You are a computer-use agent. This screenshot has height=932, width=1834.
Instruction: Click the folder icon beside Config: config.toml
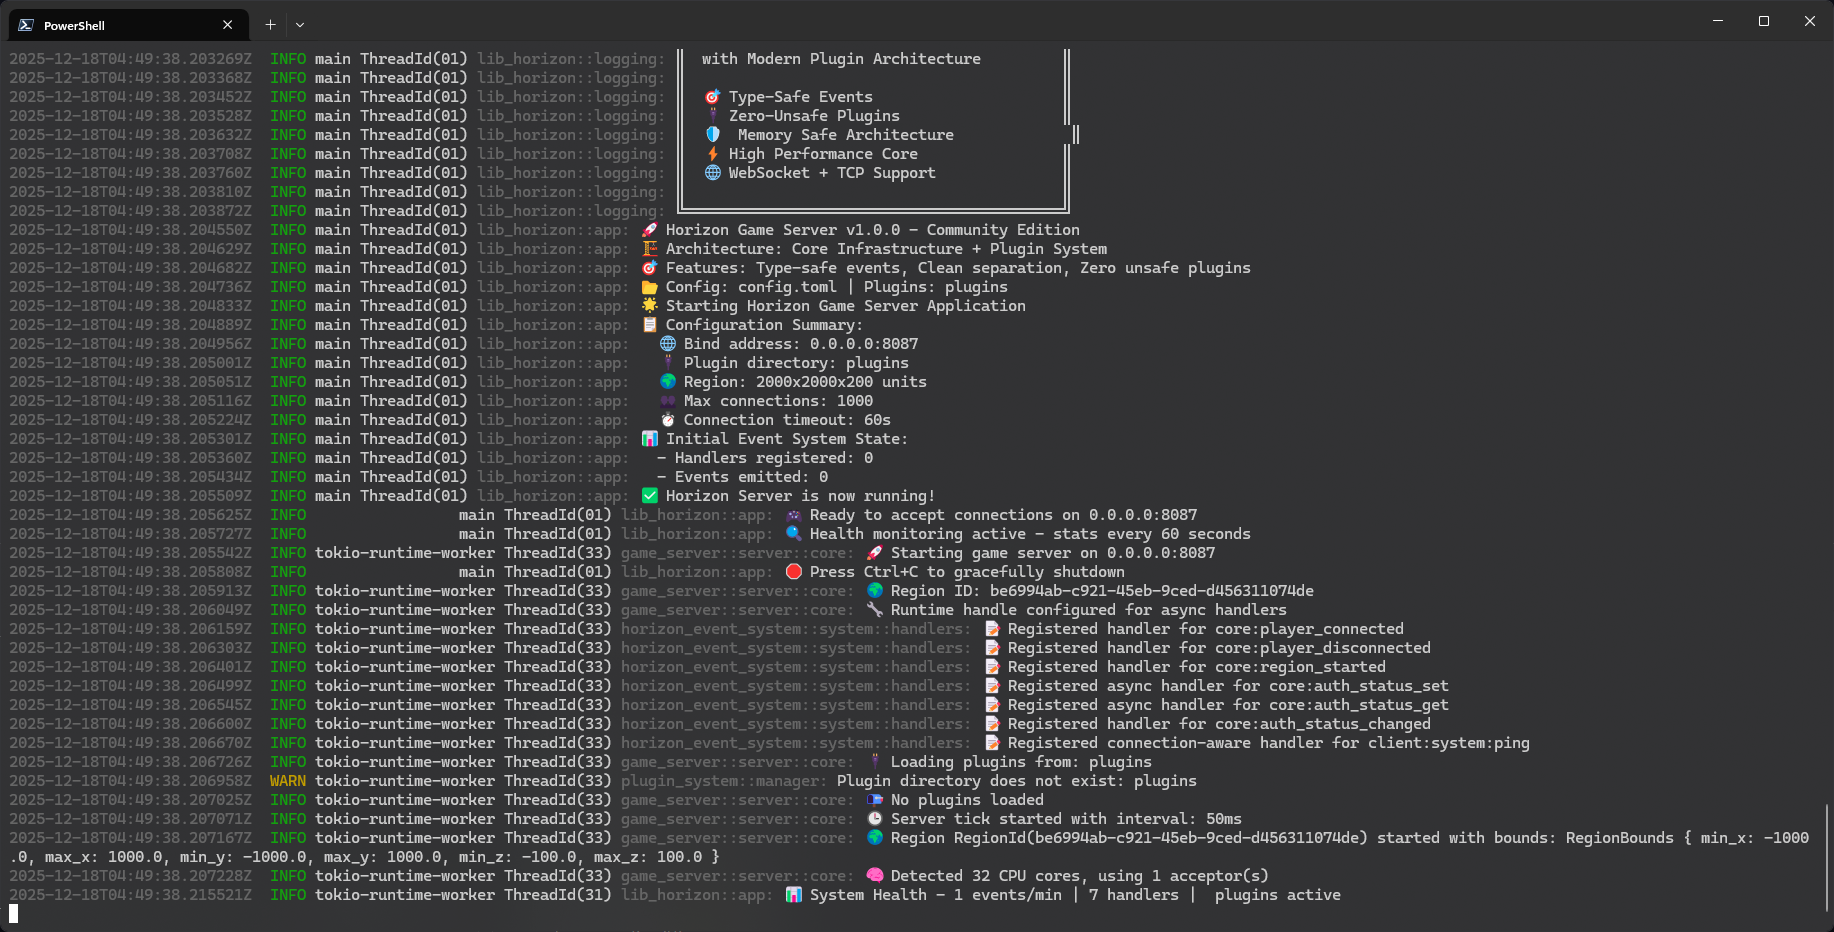tap(651, 286)
